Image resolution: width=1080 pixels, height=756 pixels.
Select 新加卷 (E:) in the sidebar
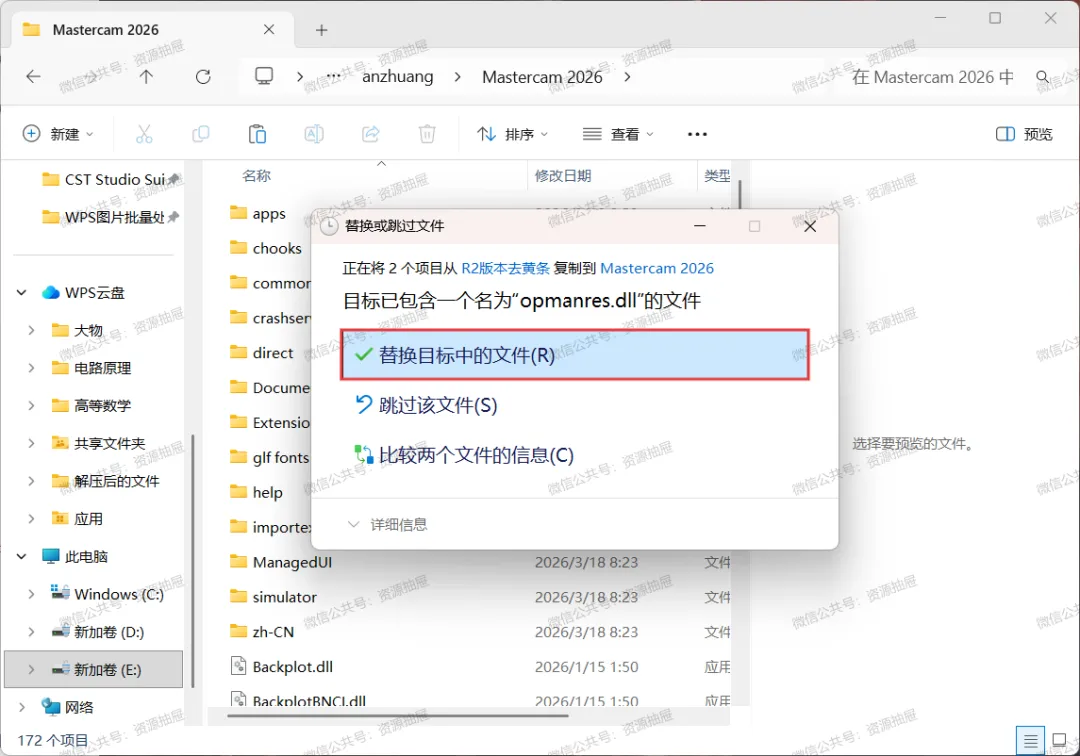(94, 669)
